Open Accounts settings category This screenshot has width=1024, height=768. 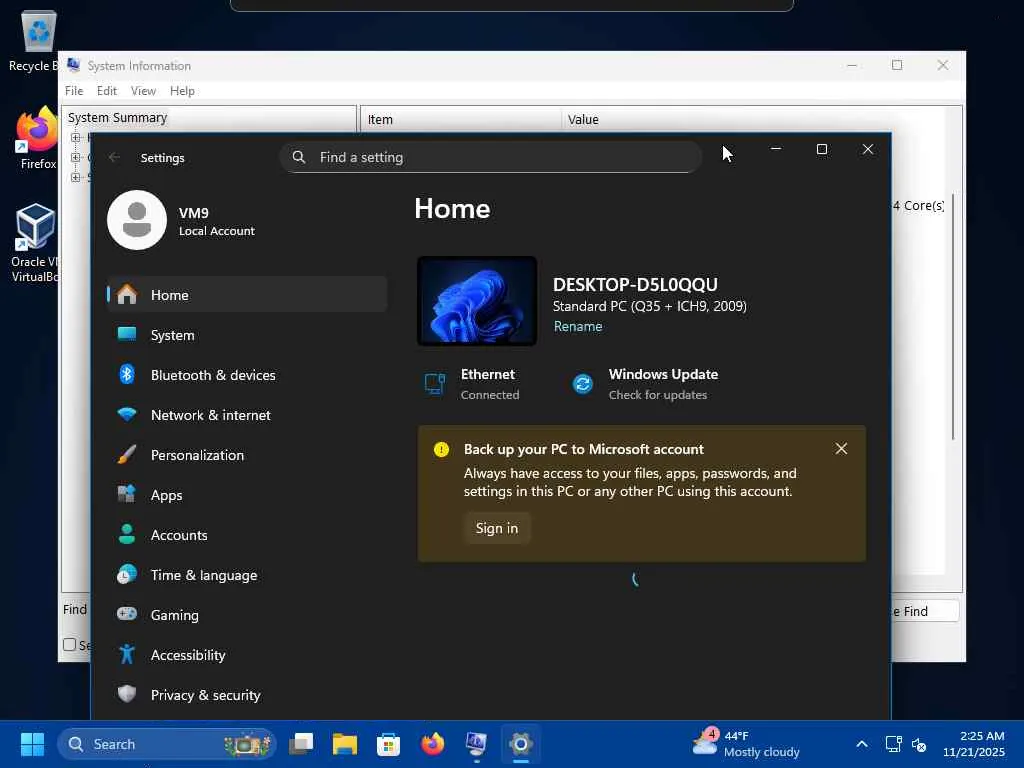(x=247, y=535)
